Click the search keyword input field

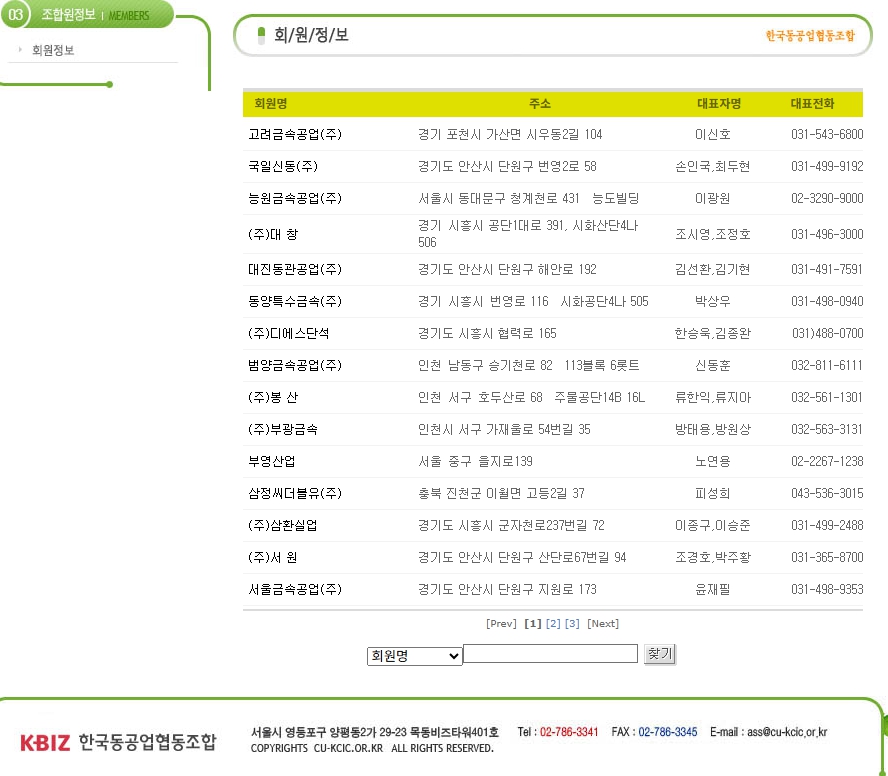[x=550, y=654]
